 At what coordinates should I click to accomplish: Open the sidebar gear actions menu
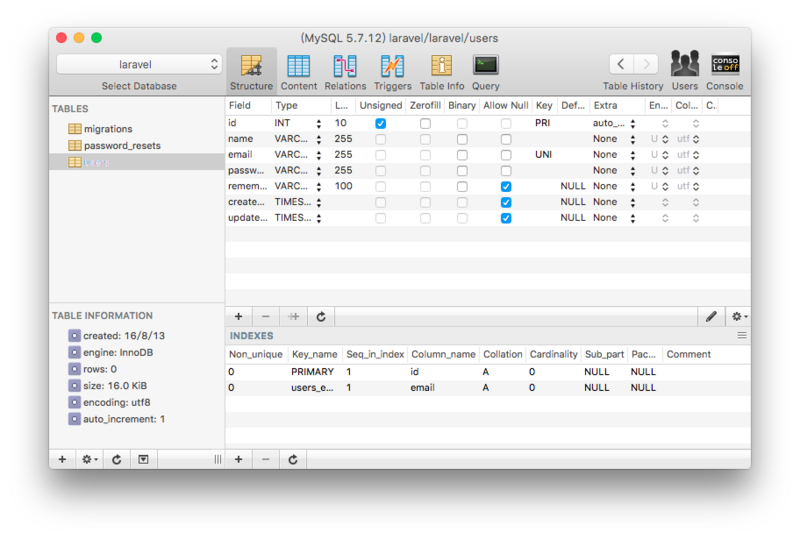point(89,459)
